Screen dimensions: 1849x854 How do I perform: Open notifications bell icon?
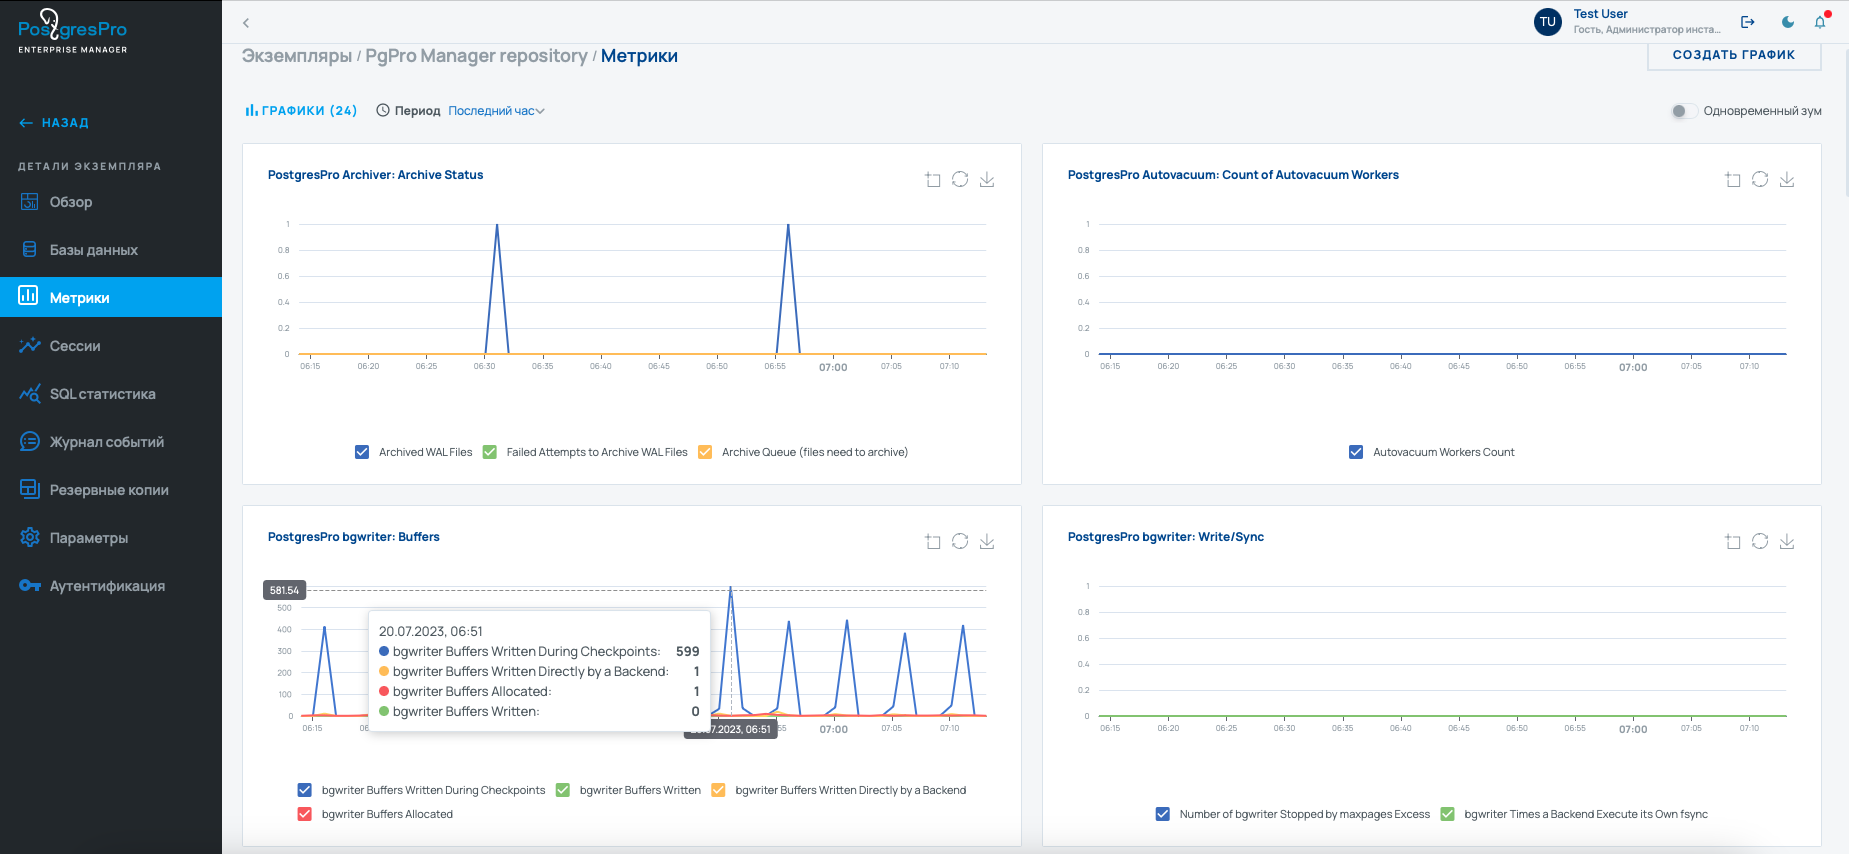click(1820, 22)
